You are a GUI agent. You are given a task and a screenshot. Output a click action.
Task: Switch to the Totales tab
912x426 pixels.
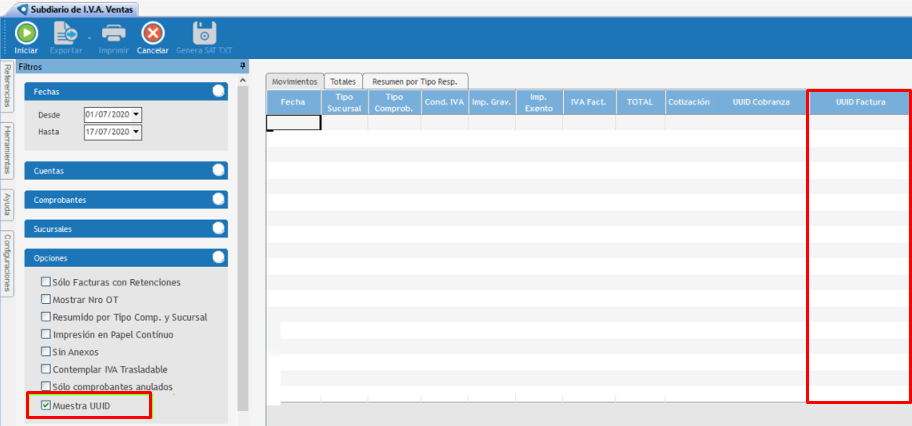pyautogui.click(x=343, y=81)
